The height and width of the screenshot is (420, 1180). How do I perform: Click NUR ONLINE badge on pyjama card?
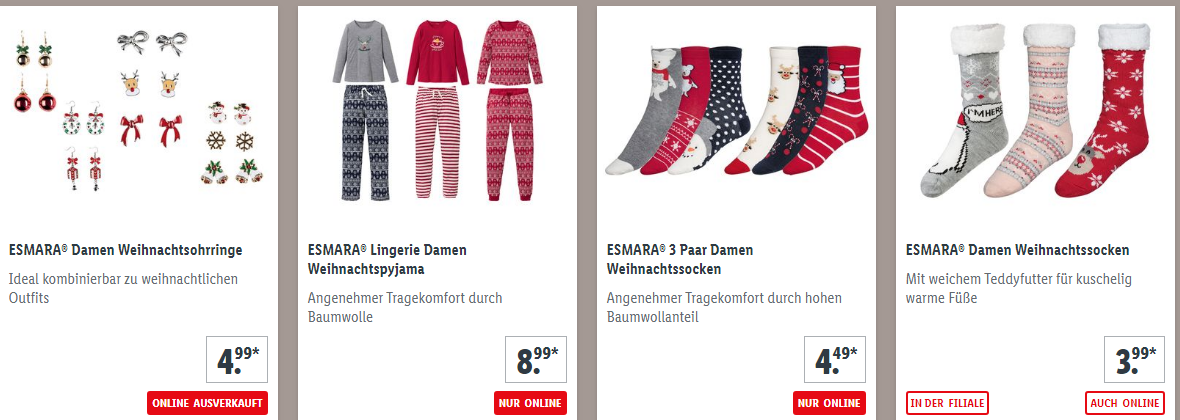pos(531,403)
